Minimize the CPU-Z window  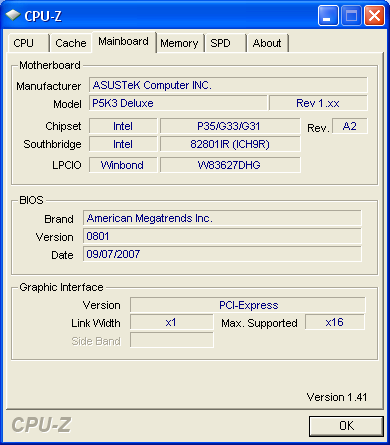click(328, 16)
